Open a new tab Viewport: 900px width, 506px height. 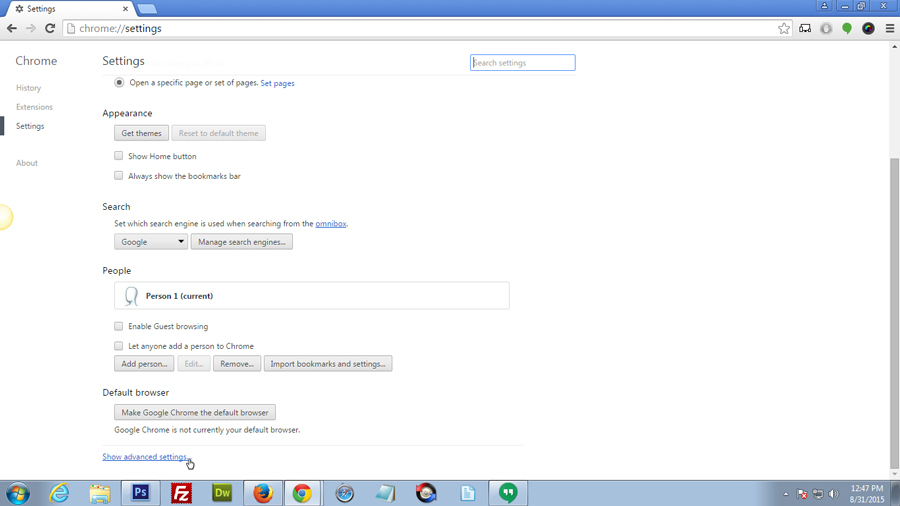[x=147, y=9]
